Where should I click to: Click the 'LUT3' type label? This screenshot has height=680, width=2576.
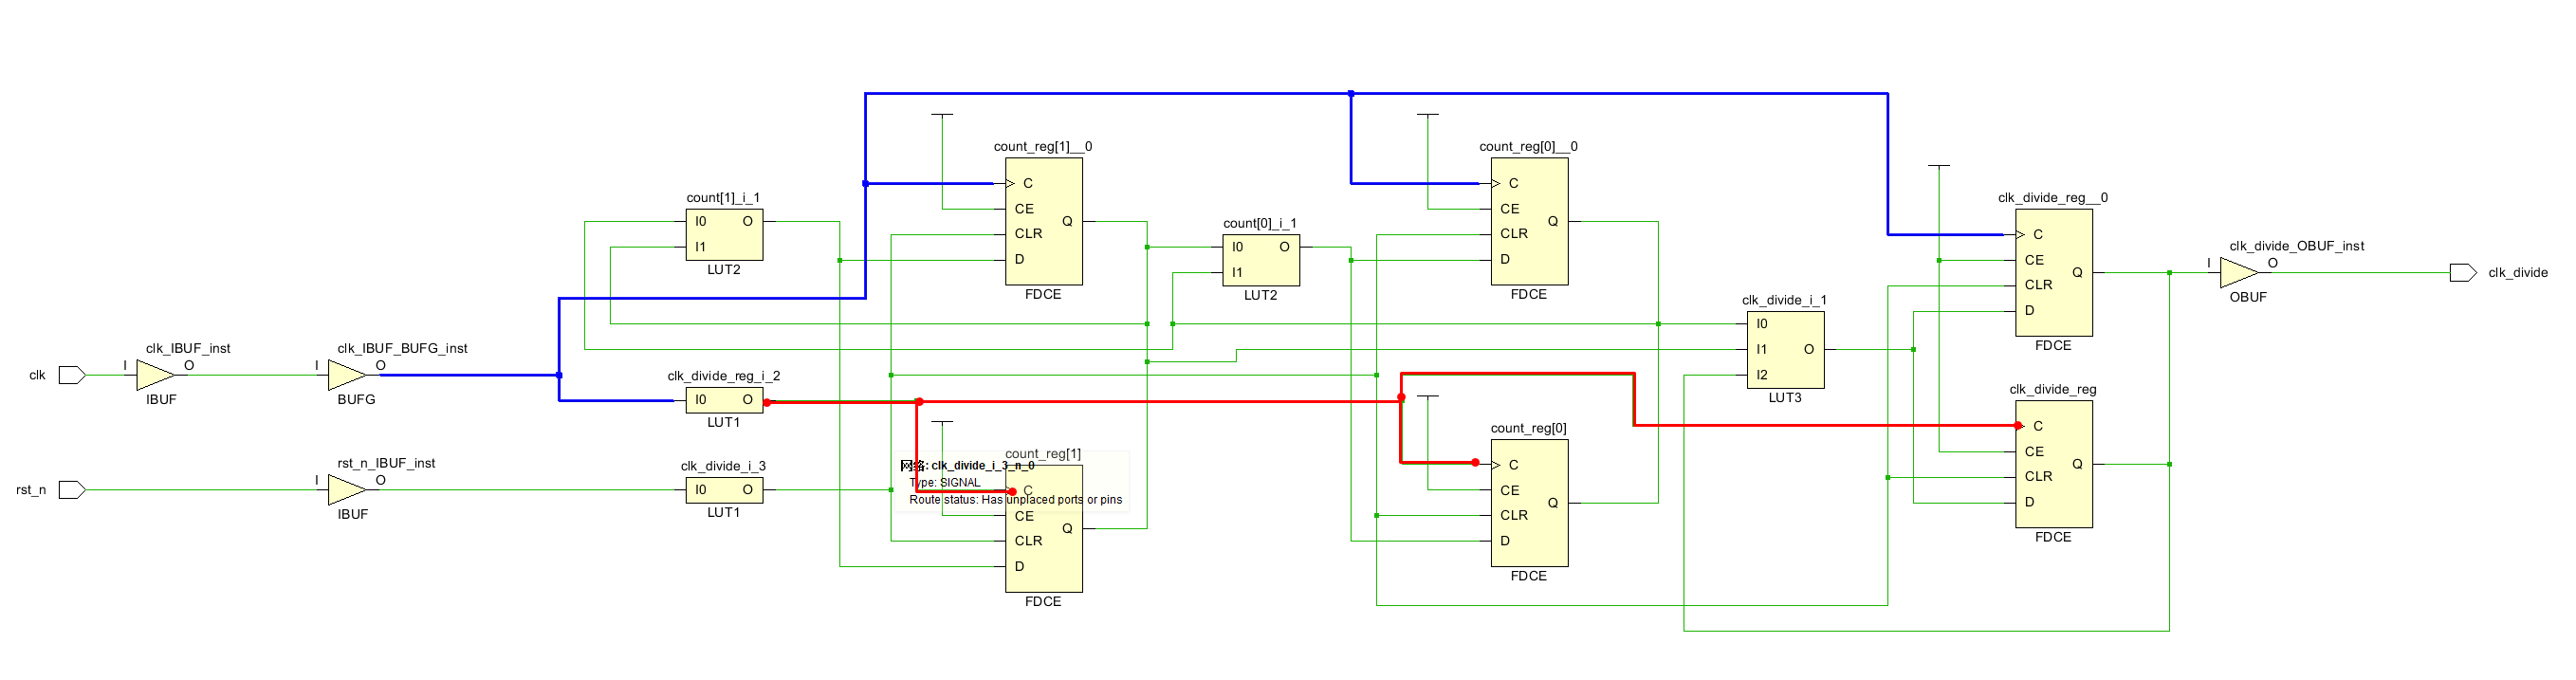1785,398
